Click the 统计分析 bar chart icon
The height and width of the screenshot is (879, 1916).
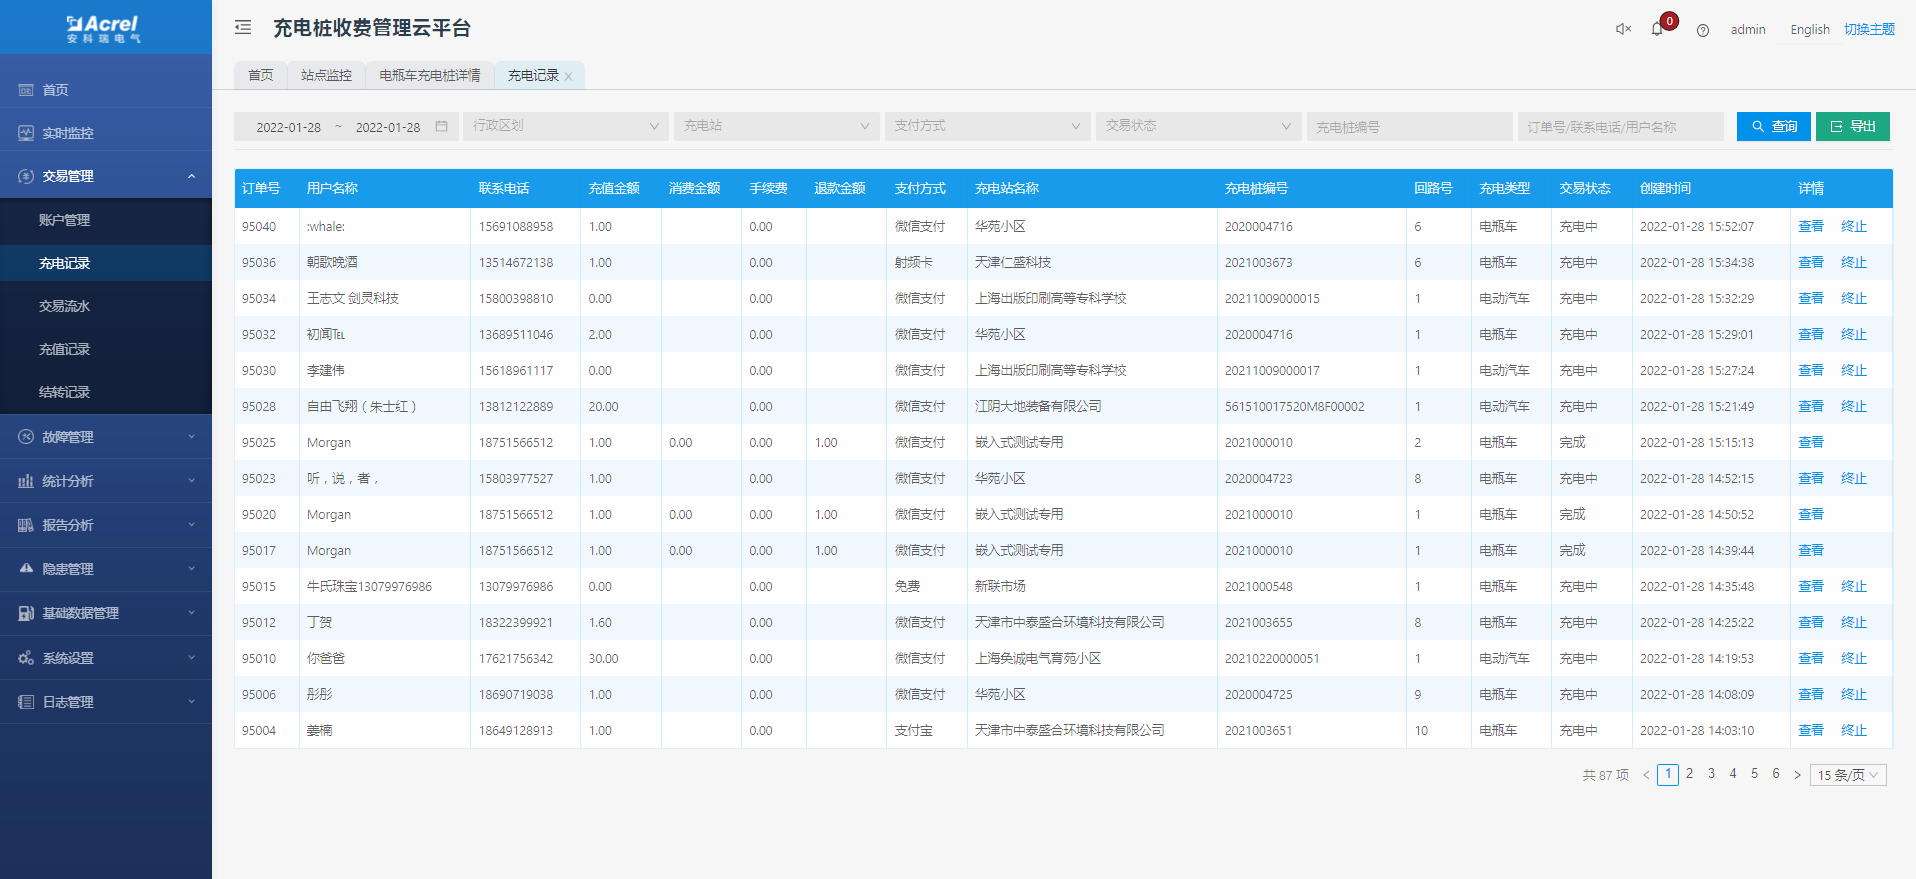tap(26, 481)
